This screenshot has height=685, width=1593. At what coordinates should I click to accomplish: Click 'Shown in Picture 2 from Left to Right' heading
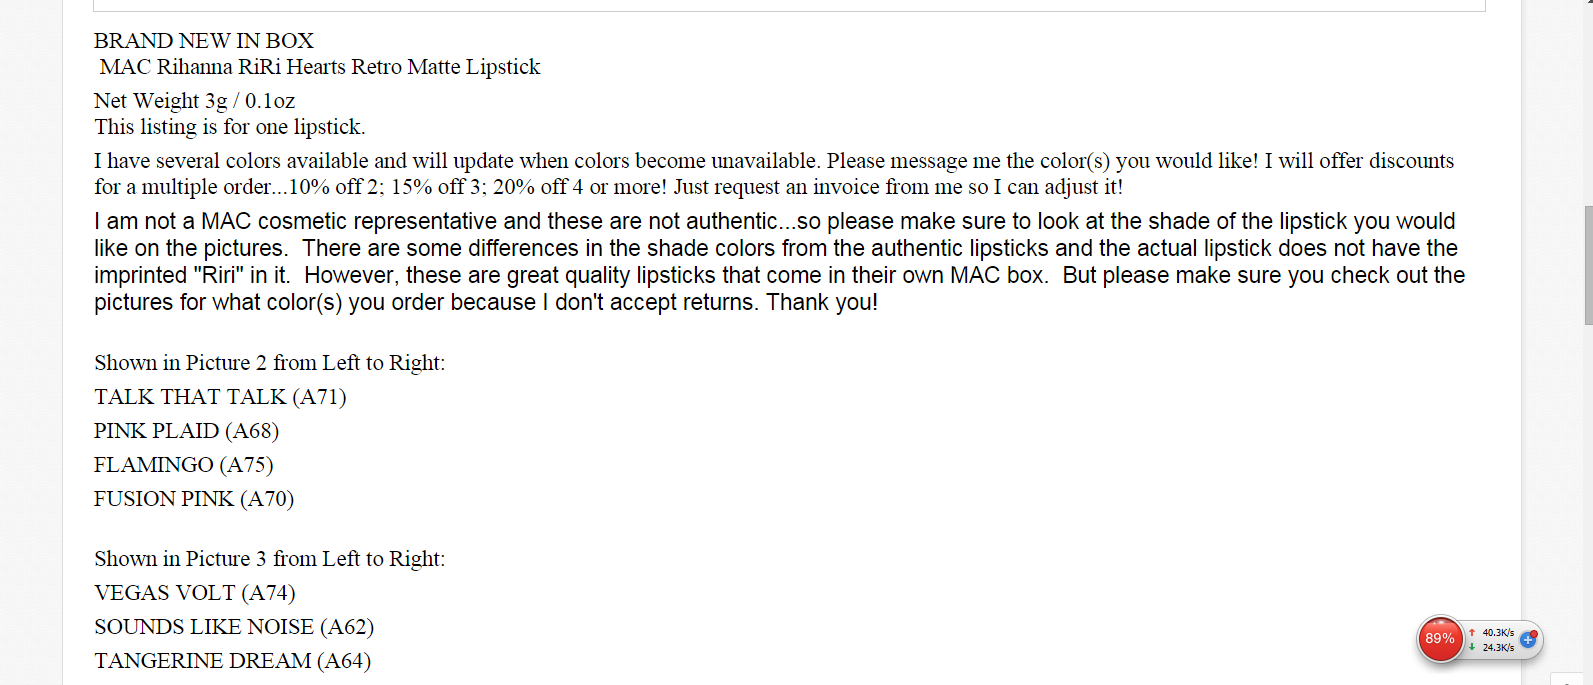(x=270, y=363)
